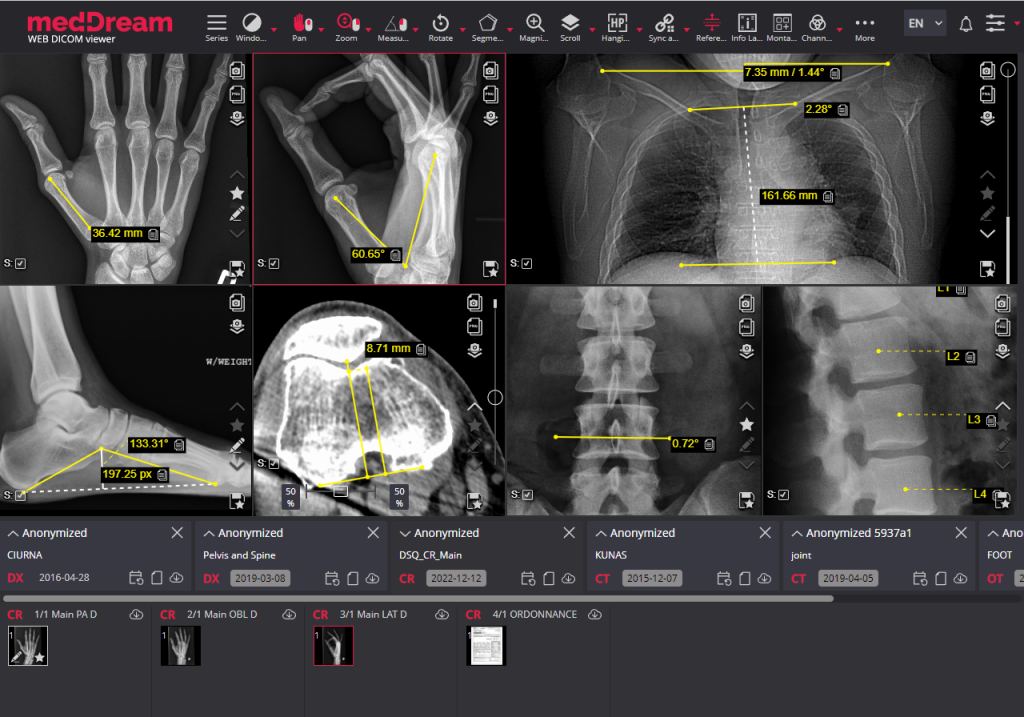Viewport: 1024px width, 717px height.
Task: Collapse the KUNAS study panel chevron
Action: pyautogui.click(x=601, y=534)
